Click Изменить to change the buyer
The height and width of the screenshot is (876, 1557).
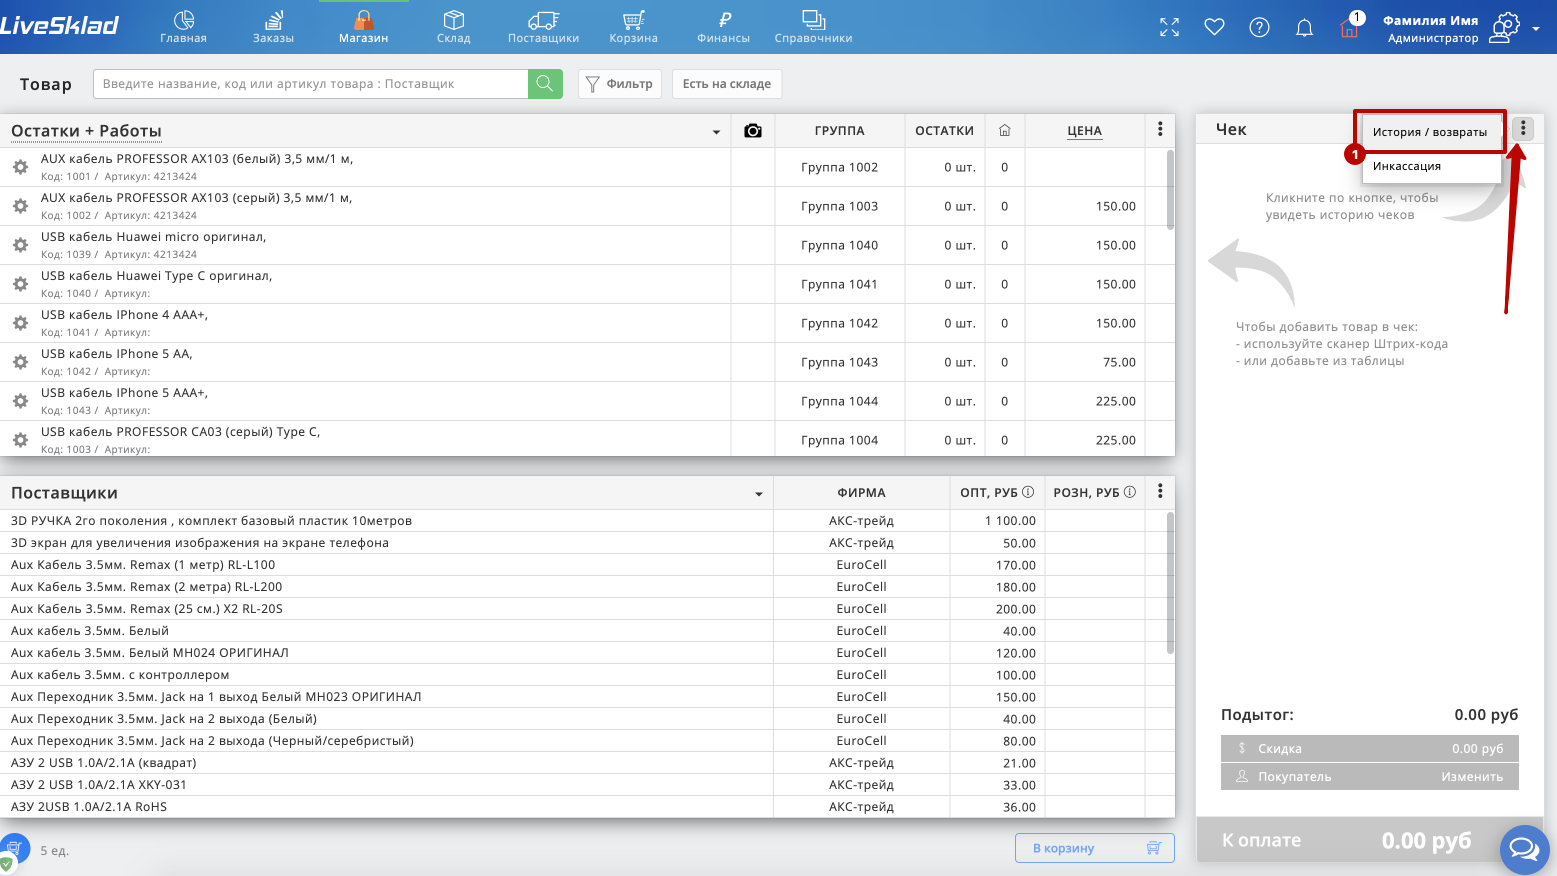pyautogui.click(x=1472, y=777)
